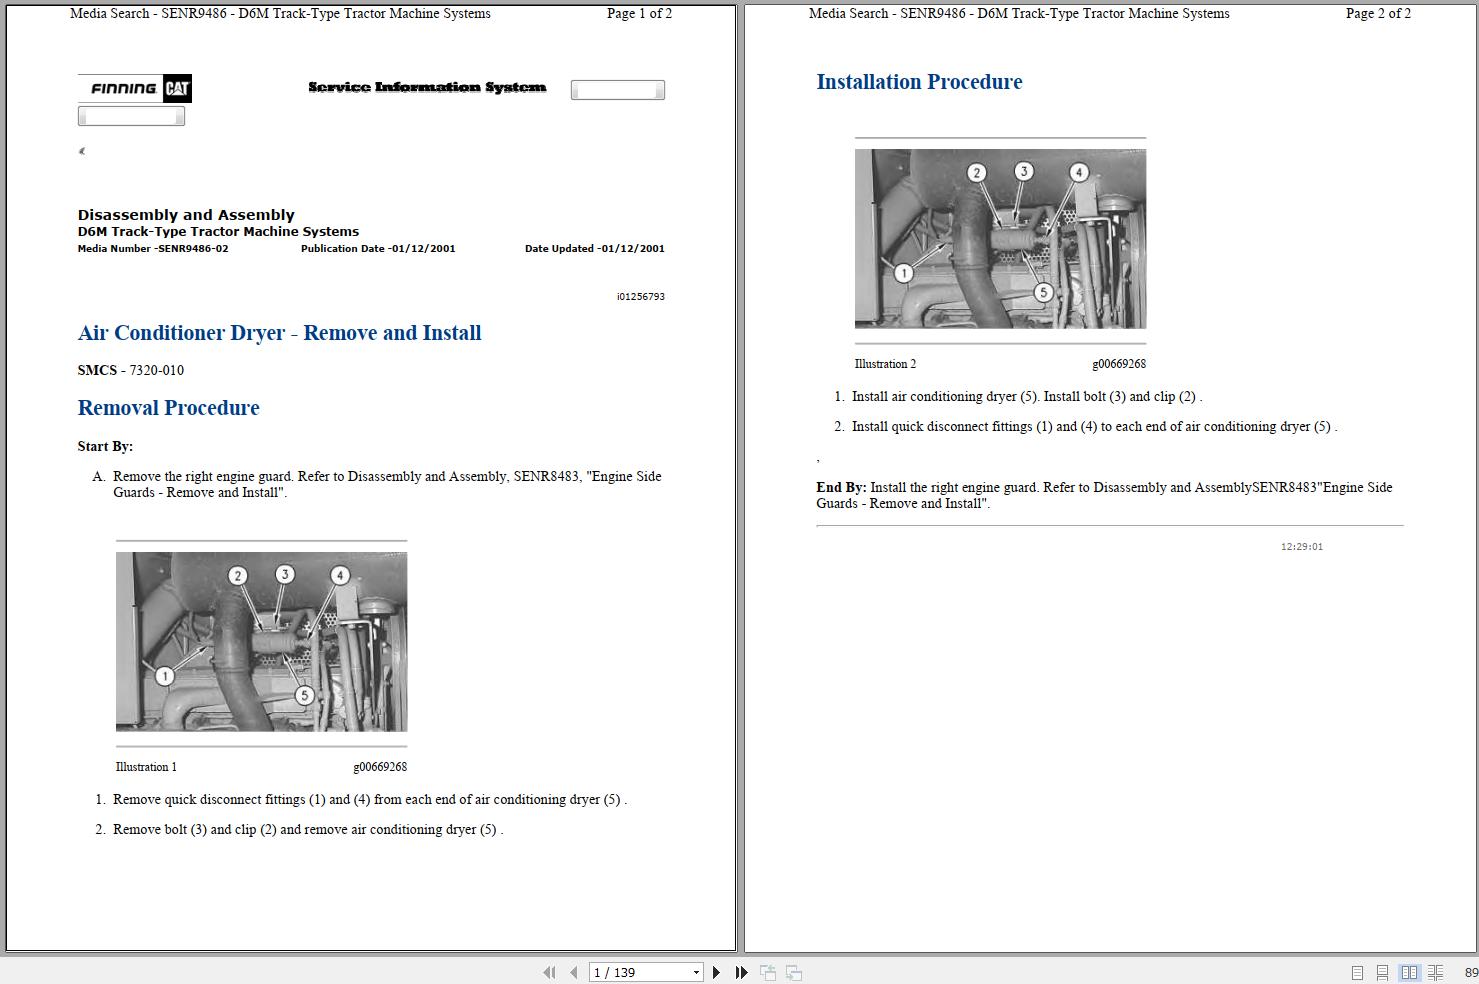Go to the first page
Screen dimensions: 1479x984
pyautogui.click(x=549, y=972)
